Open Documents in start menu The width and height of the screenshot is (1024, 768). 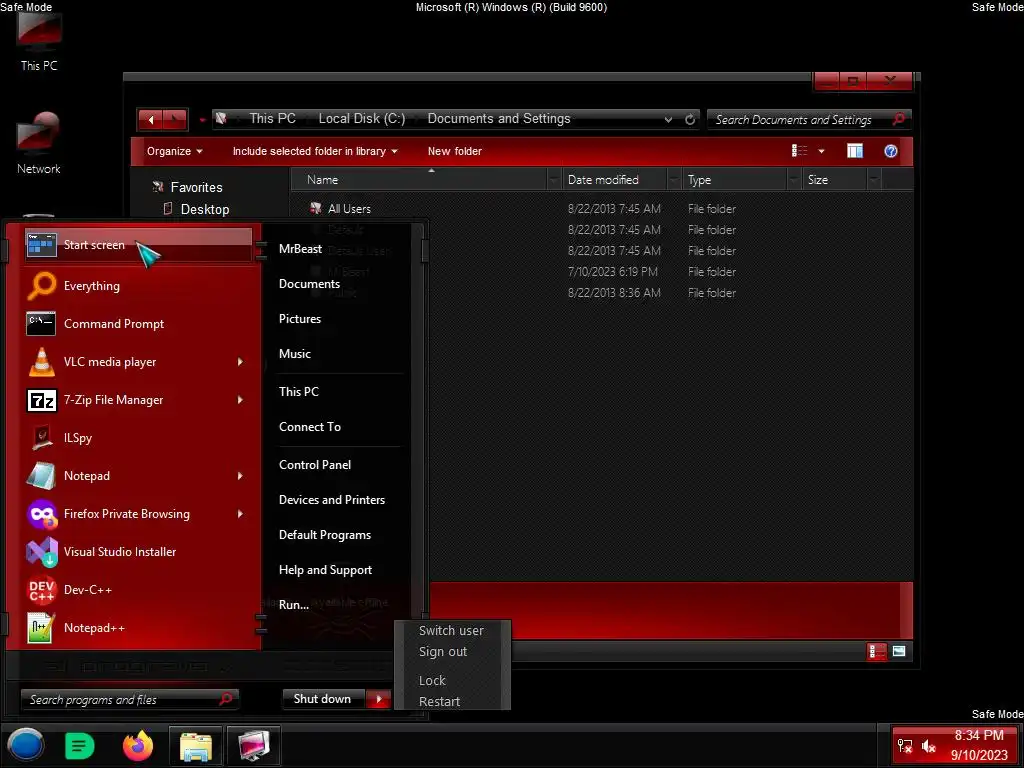click(310, 284)
